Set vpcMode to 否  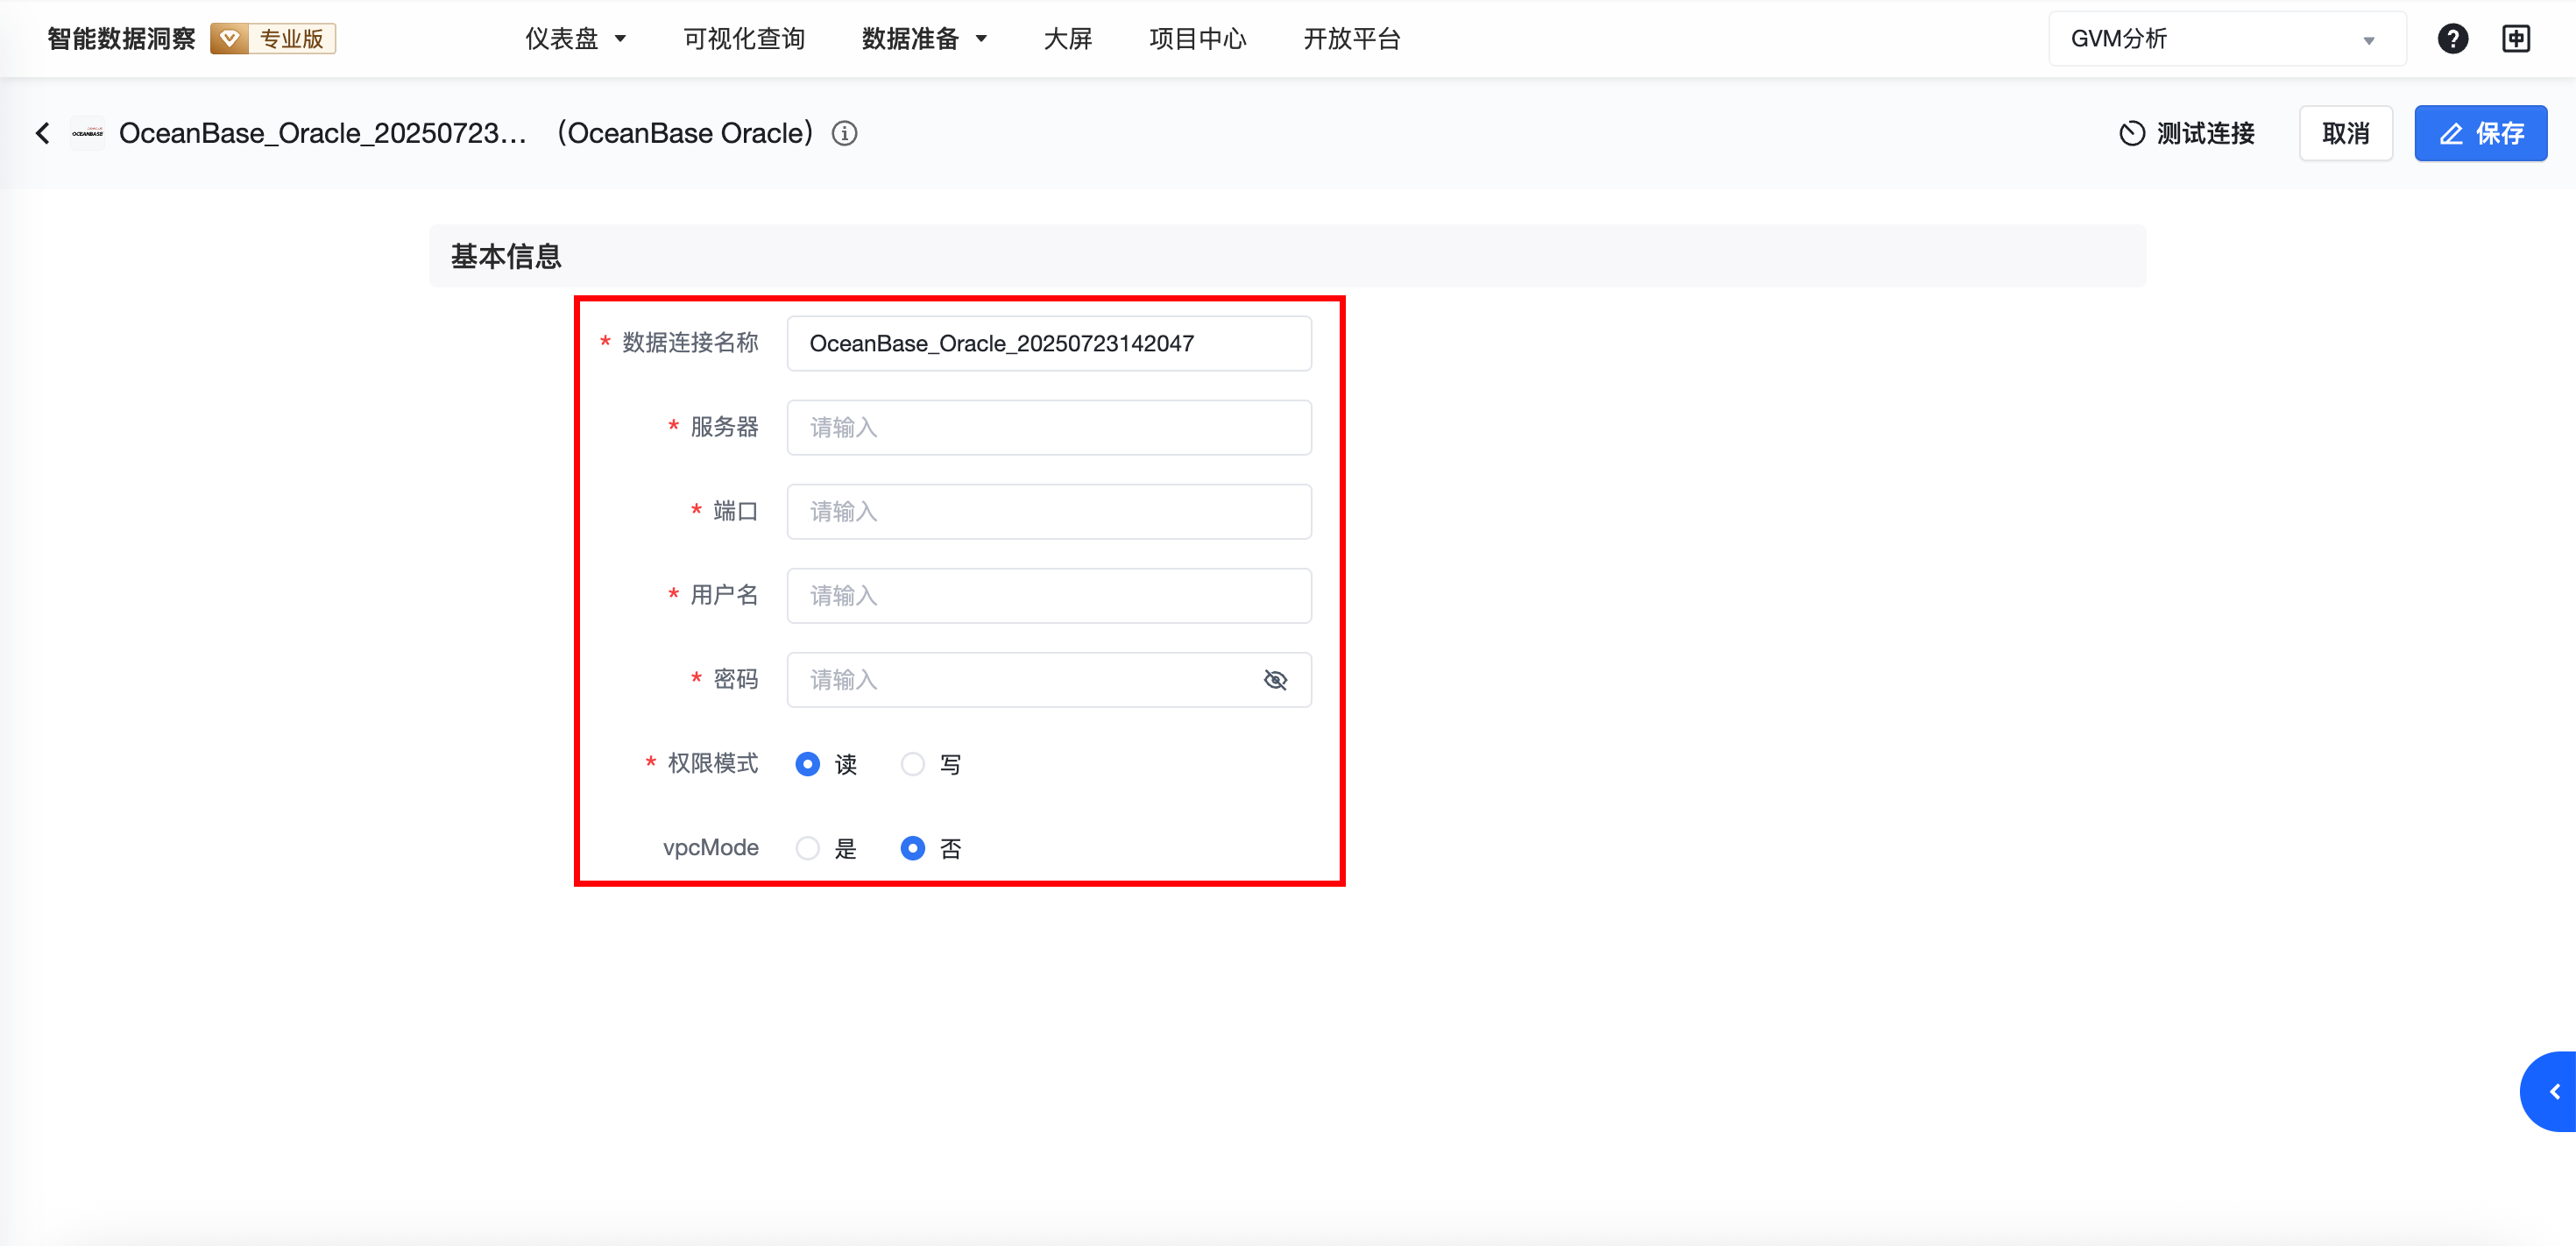tap(913, 848)
